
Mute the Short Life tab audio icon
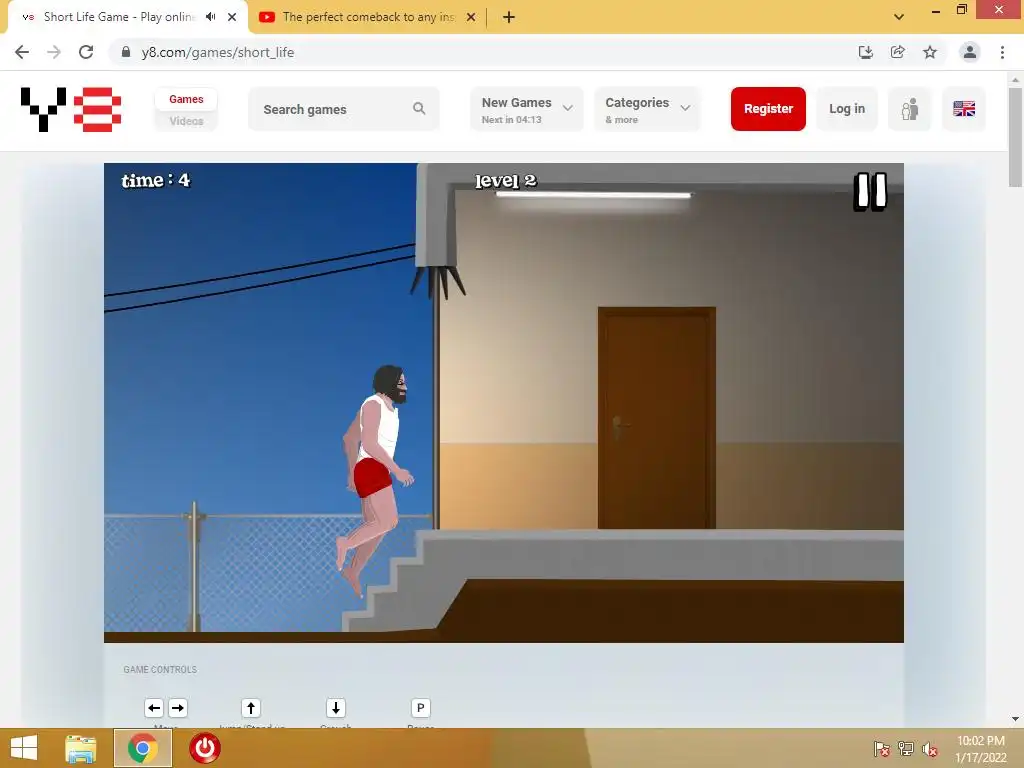210,17
